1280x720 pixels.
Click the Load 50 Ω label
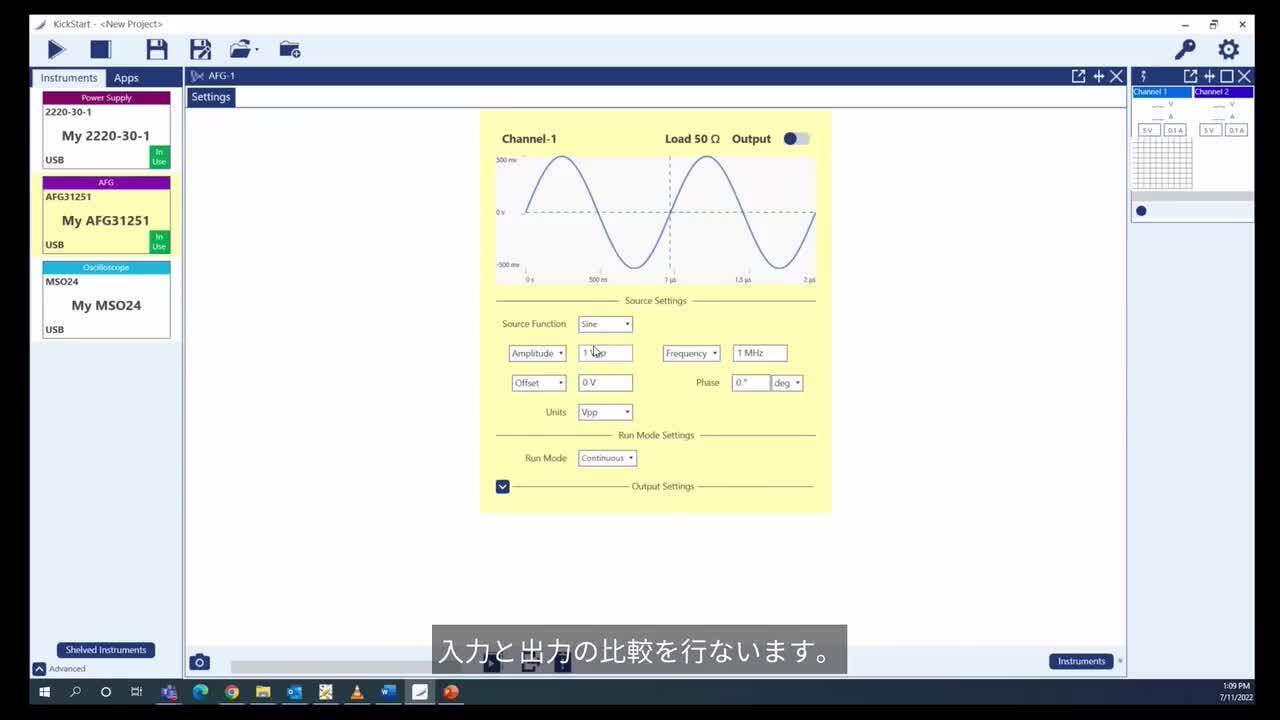click(x=692, y=139)
